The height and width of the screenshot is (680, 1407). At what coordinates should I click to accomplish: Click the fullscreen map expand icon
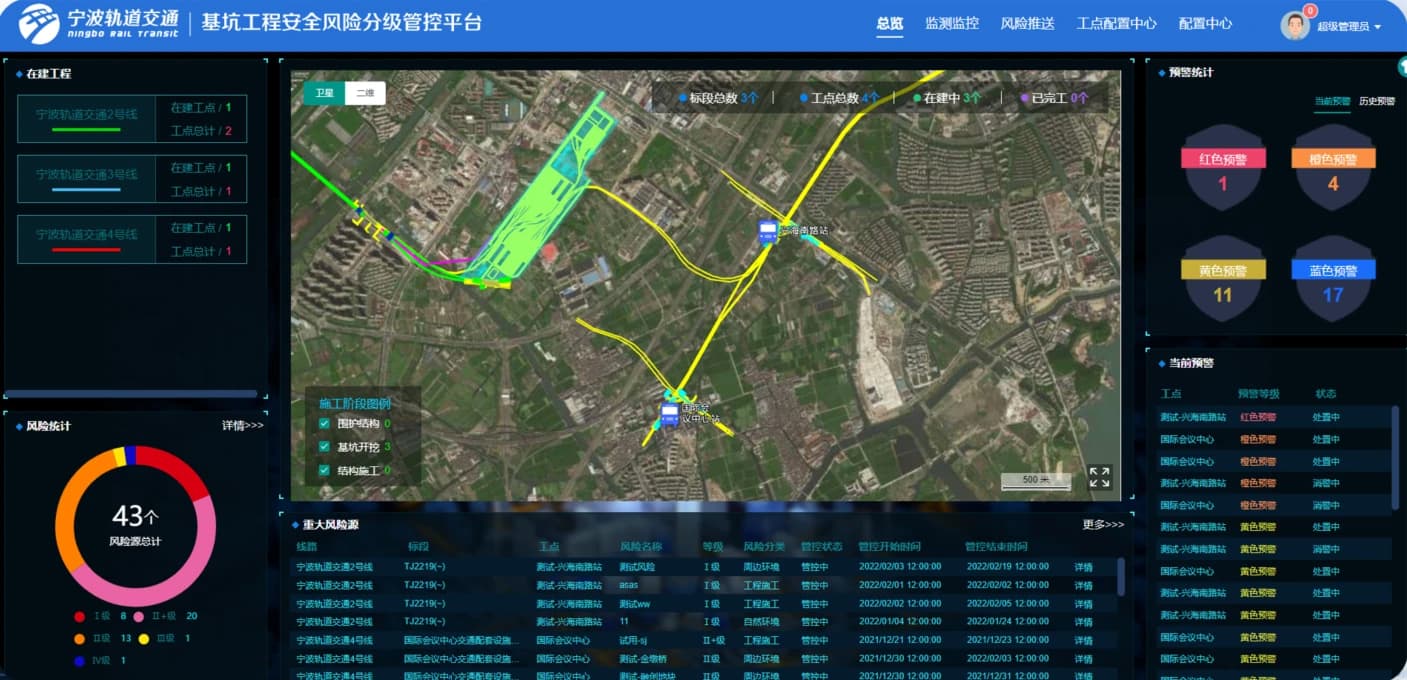coord(1099,477)
